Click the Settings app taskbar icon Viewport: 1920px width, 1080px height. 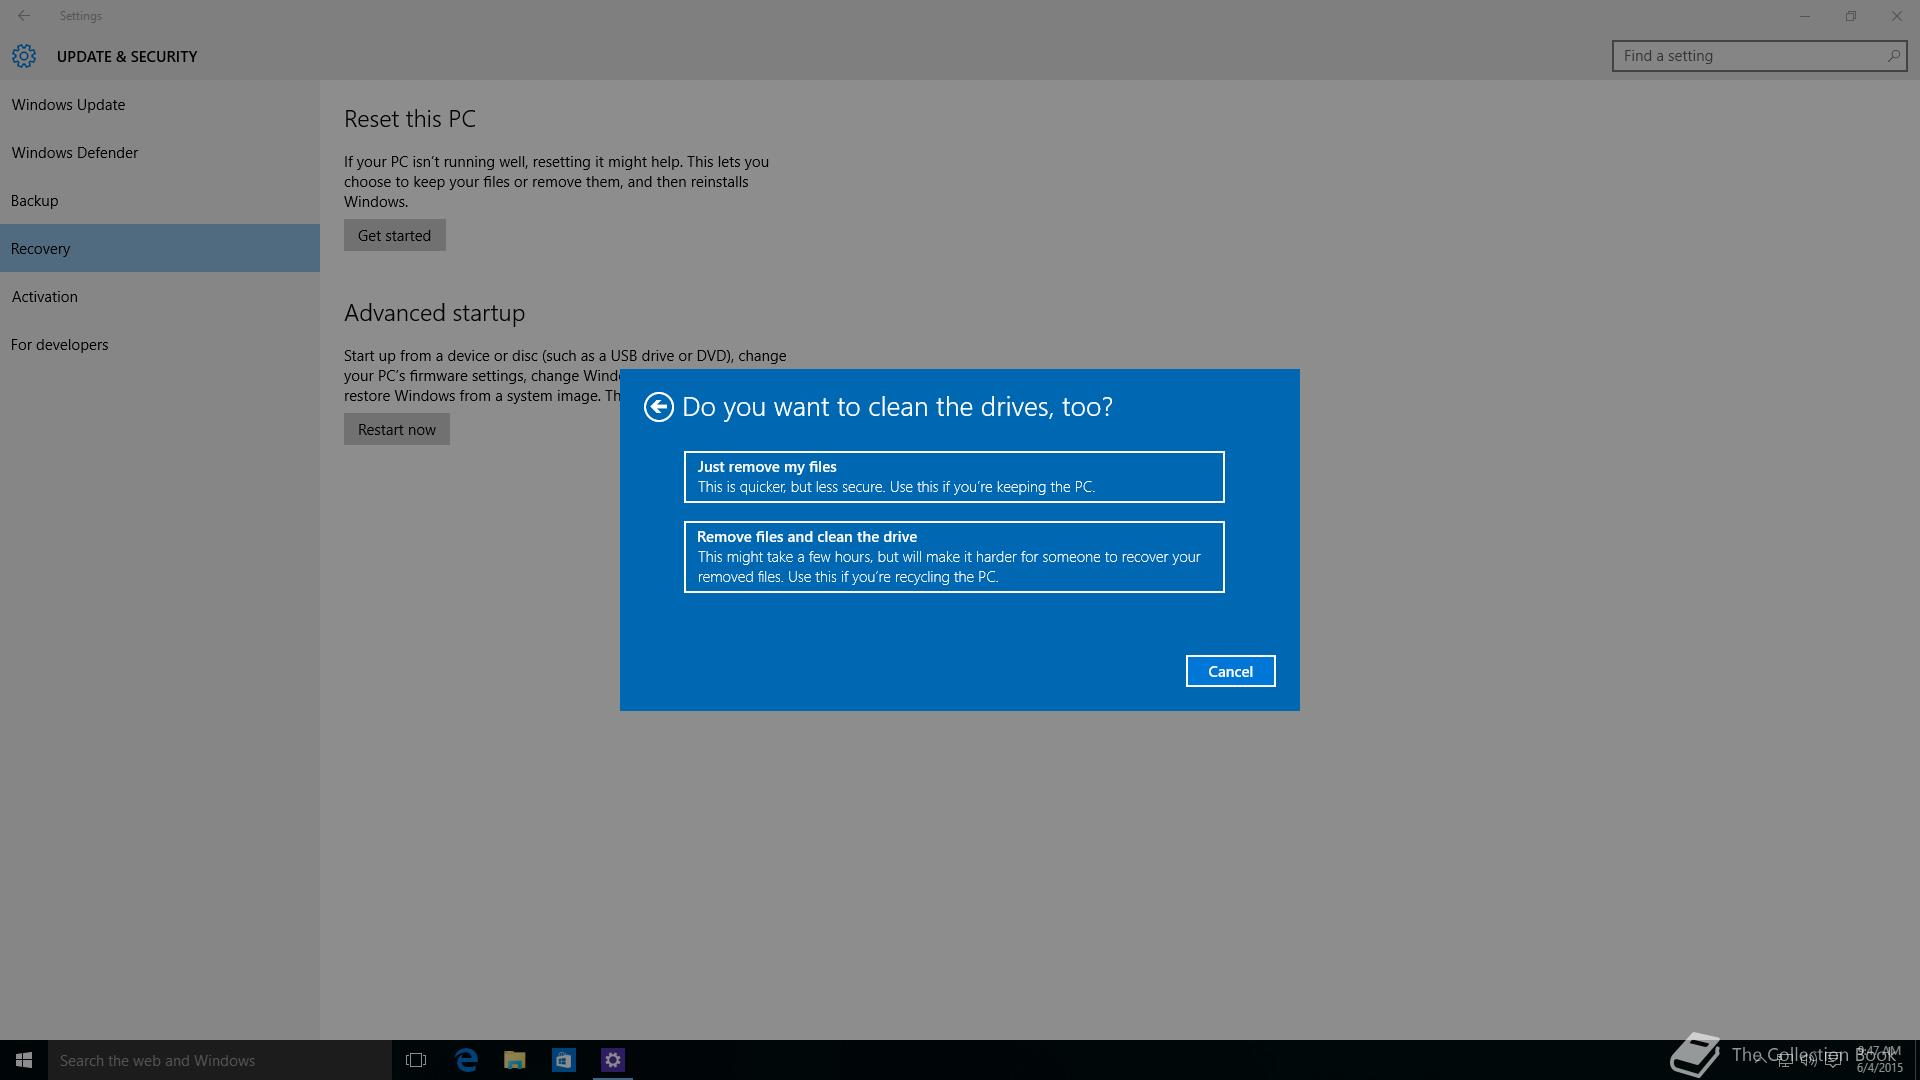coord(613,1060)
